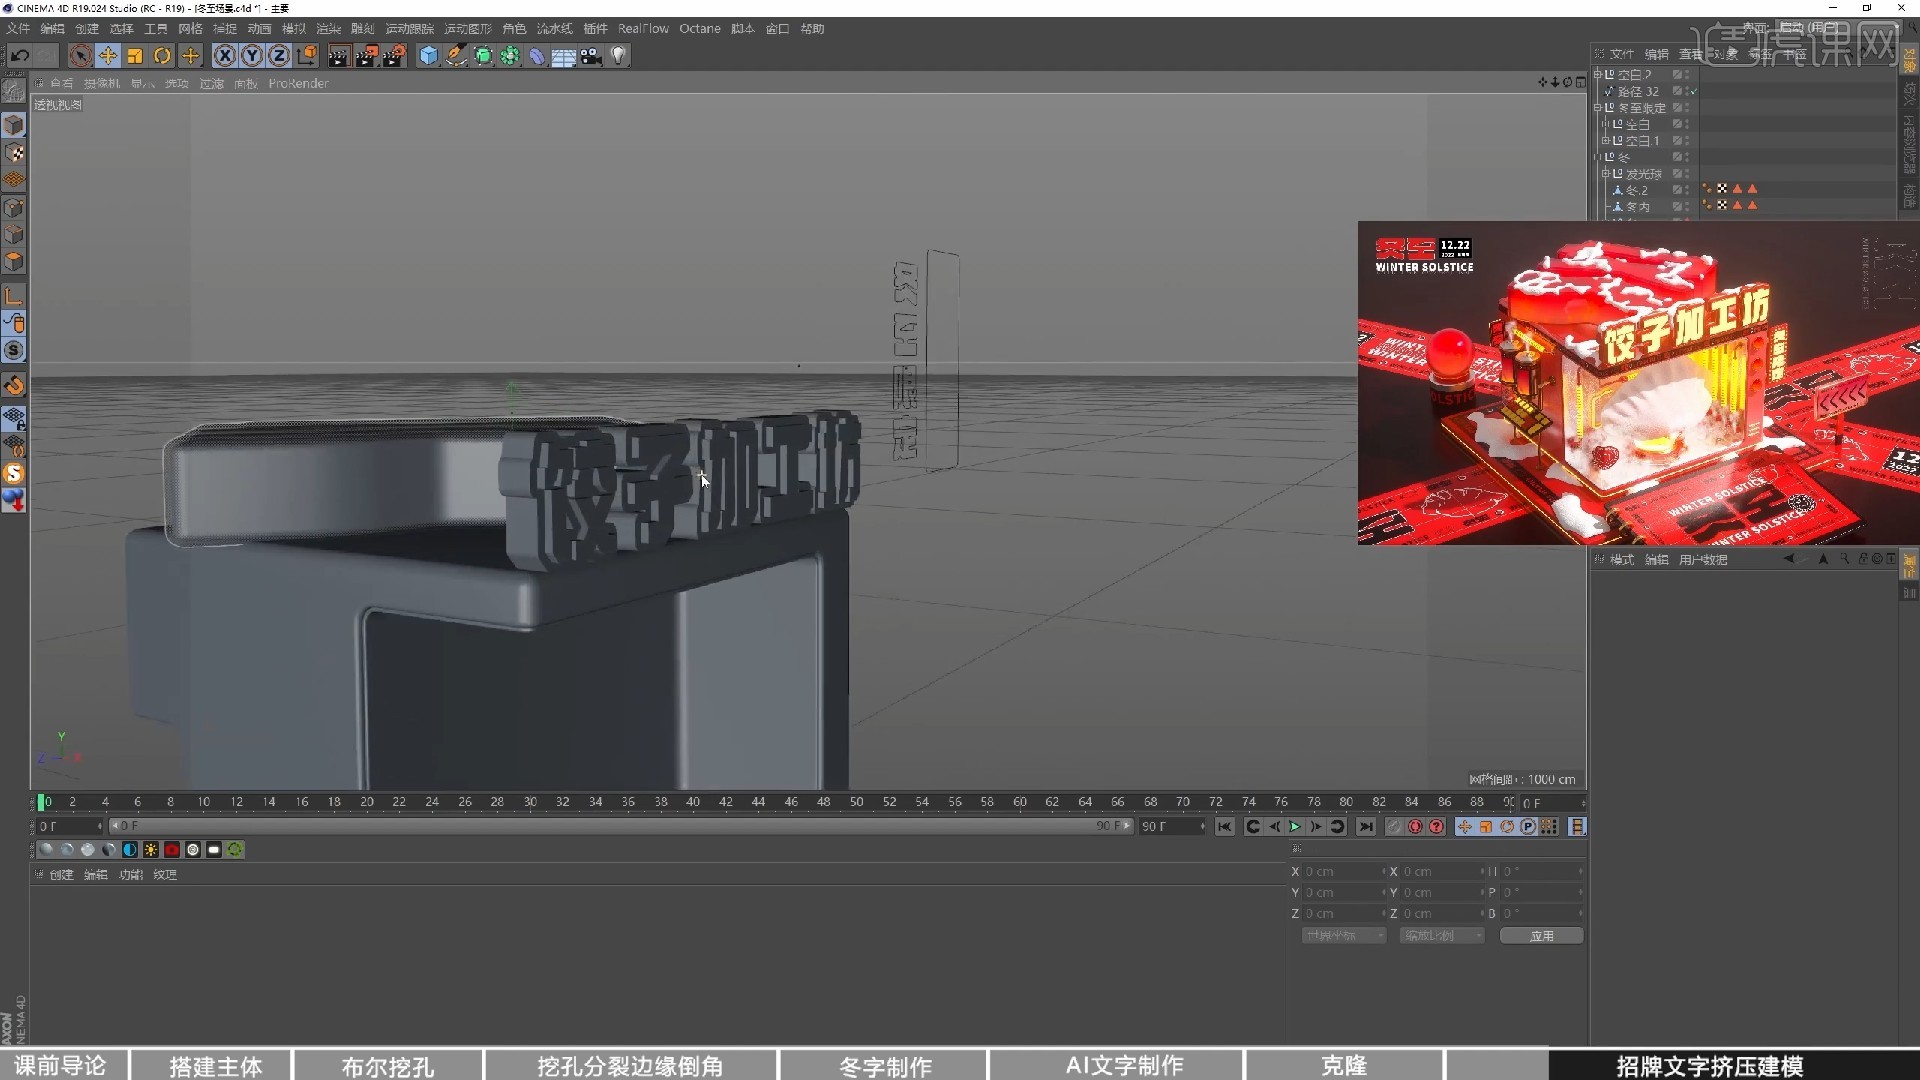Jump to chapter 招牌文字挤压建模
This screenshot has height=1080, width=1920.
(1710, 1066)
